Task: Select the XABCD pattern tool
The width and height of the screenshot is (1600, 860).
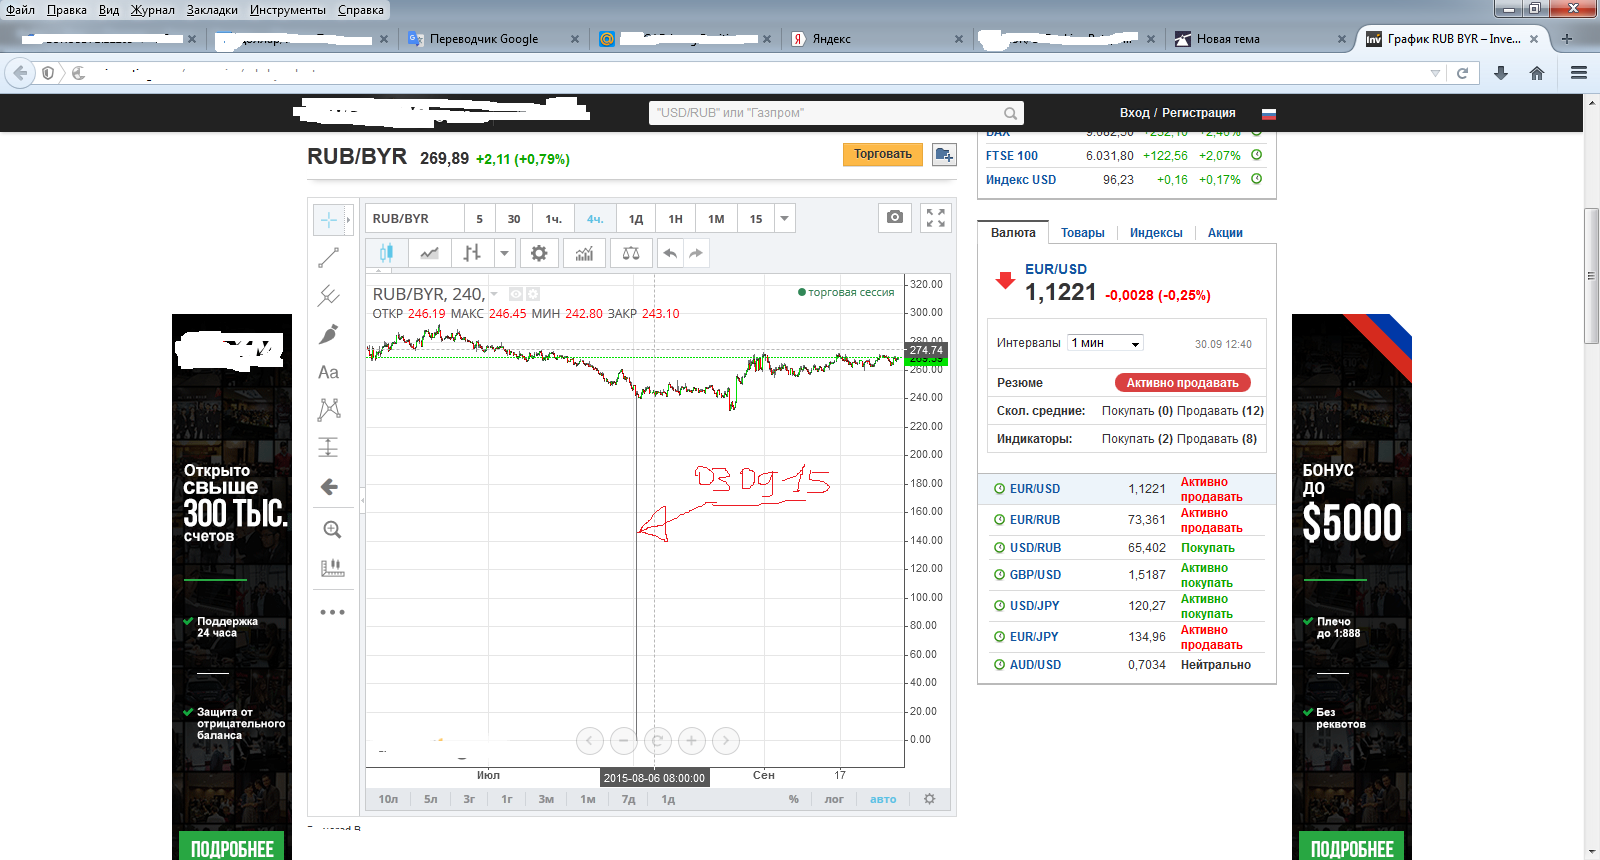Action: pyautogui.click(x=329, y=409)
